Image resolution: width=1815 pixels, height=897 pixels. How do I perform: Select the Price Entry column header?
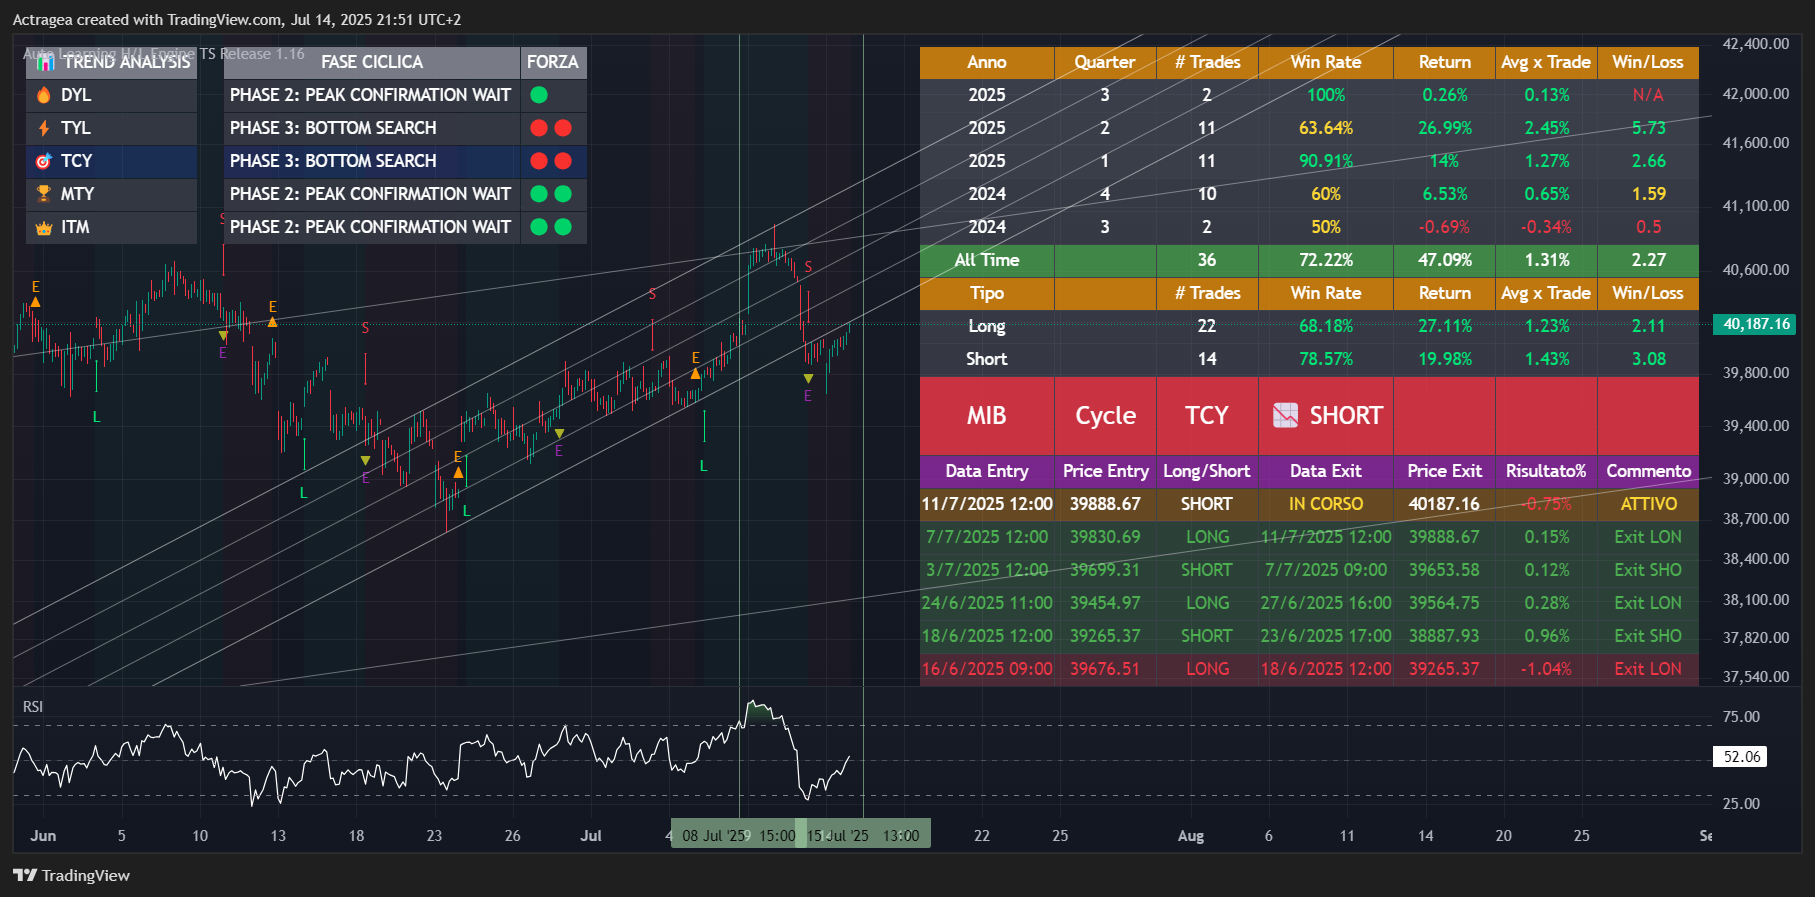click(x=1105, y=471)
